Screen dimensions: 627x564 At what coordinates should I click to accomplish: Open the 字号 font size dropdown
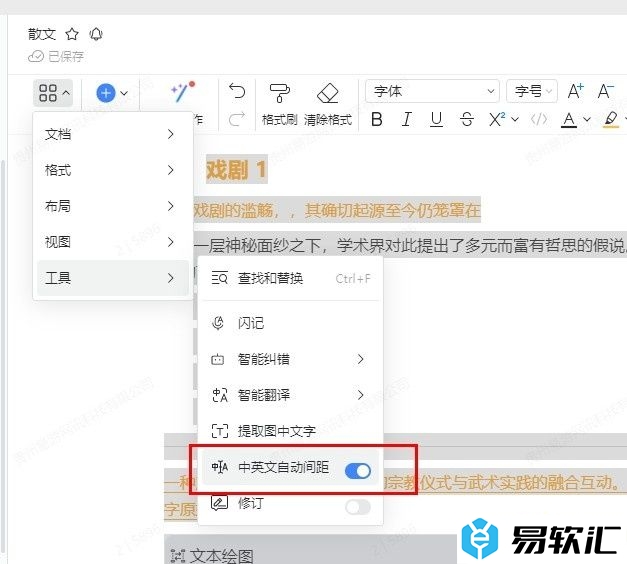(x=532, y=91)
